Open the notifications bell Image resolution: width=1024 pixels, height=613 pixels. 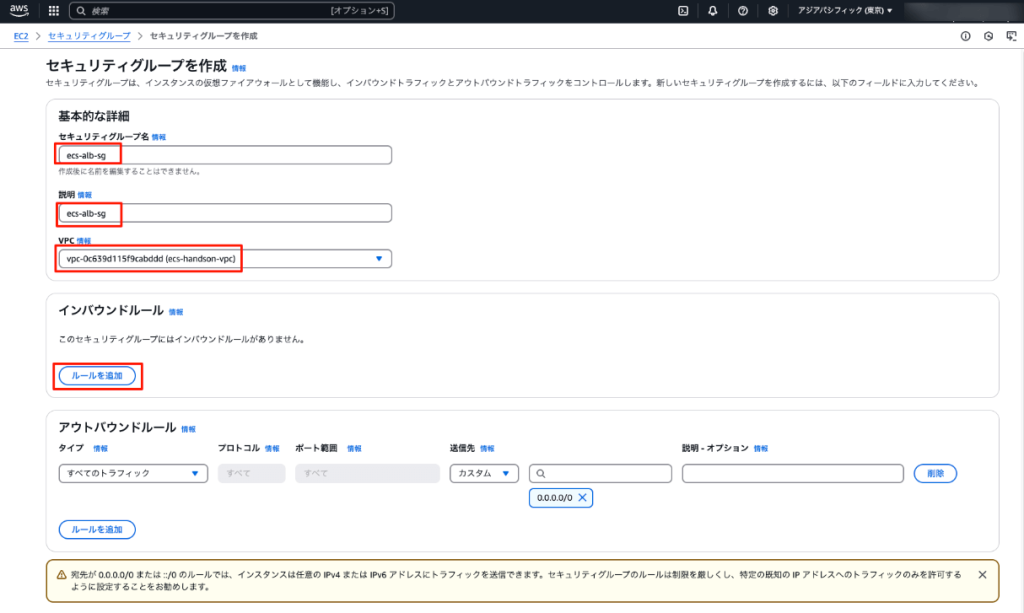tap(712, 11)
